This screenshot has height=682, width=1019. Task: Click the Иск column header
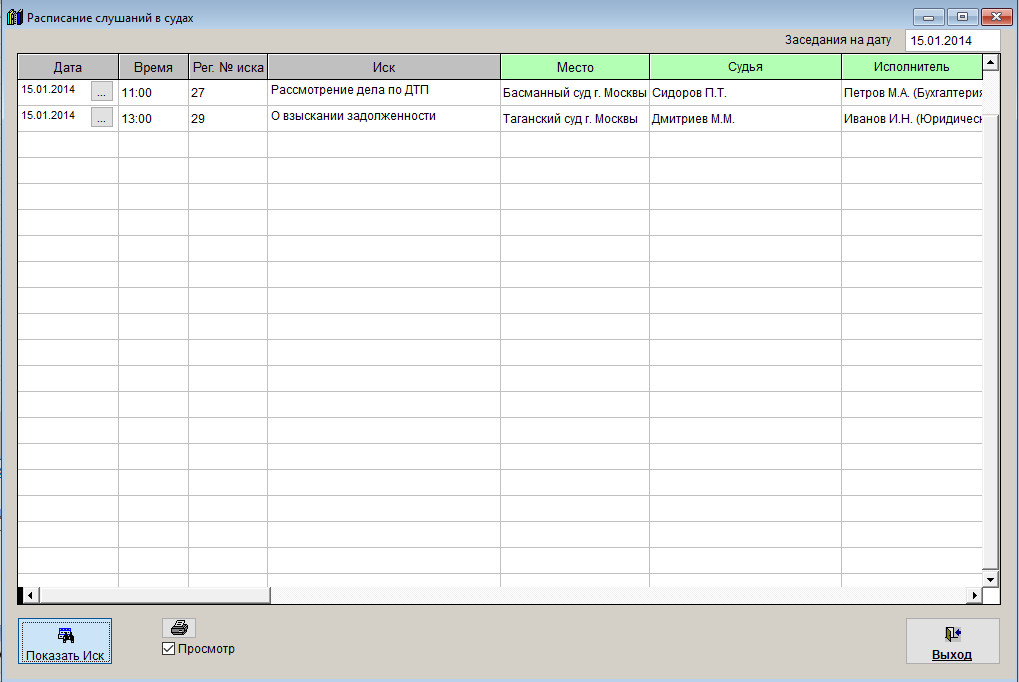coord(384,67)
